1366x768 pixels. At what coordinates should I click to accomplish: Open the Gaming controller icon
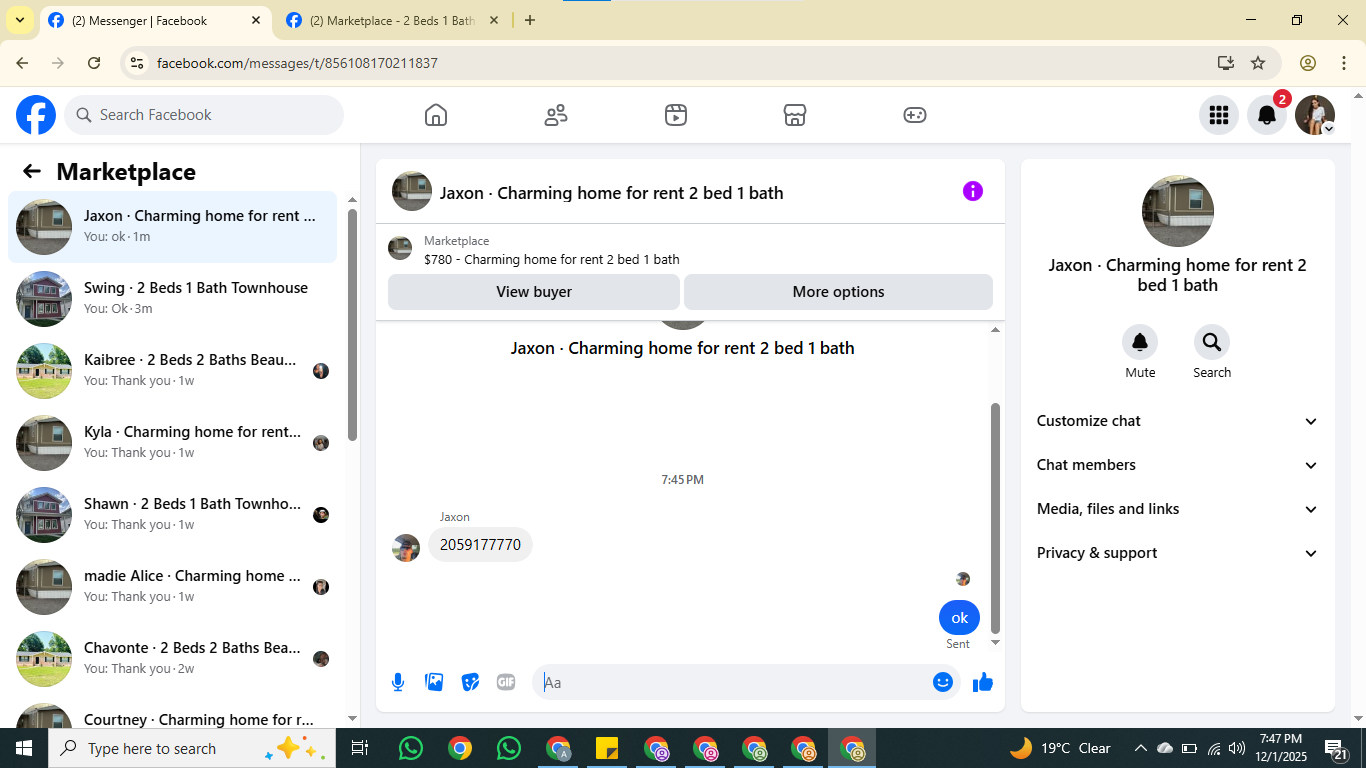click(915, 115)
